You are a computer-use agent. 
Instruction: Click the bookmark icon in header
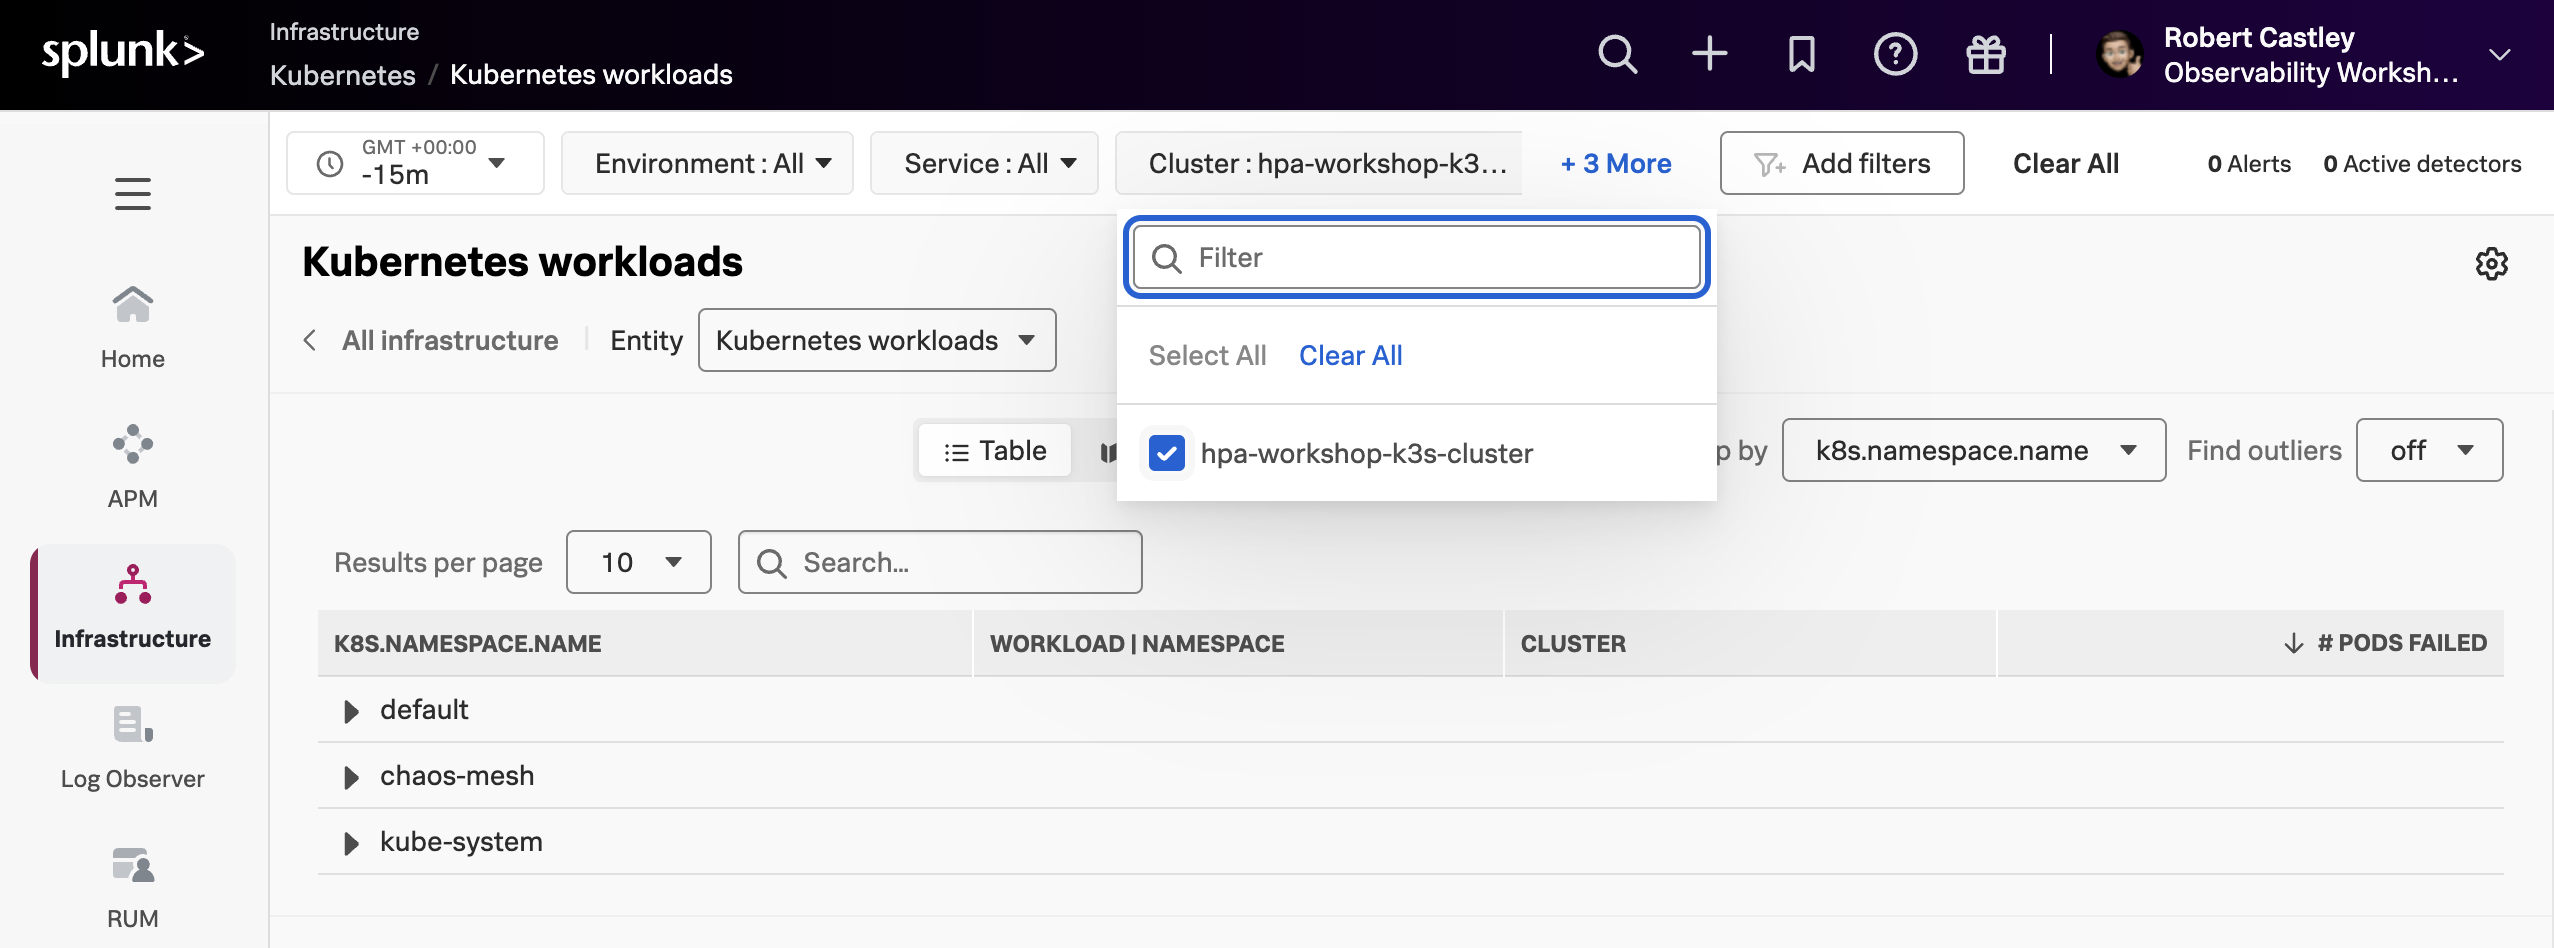(1801, 54)
